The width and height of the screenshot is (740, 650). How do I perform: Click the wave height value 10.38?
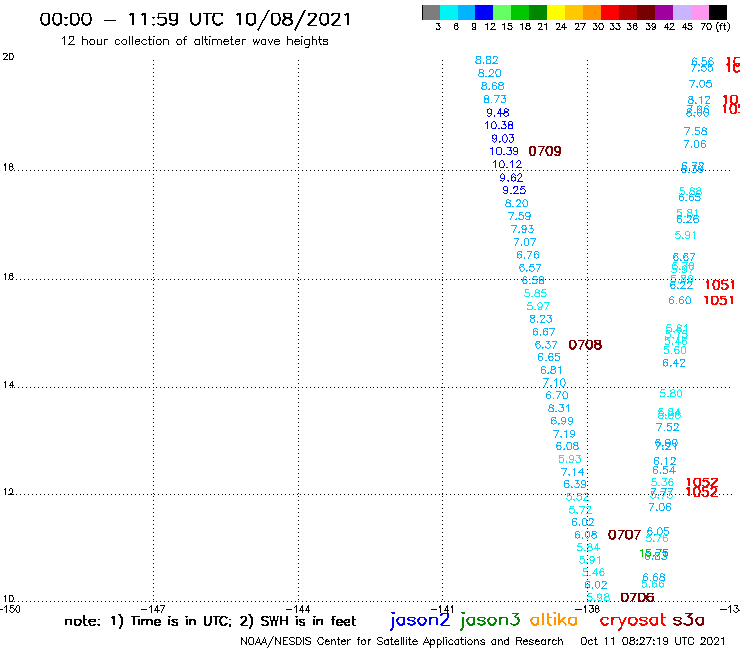click(x=499, y=125)
